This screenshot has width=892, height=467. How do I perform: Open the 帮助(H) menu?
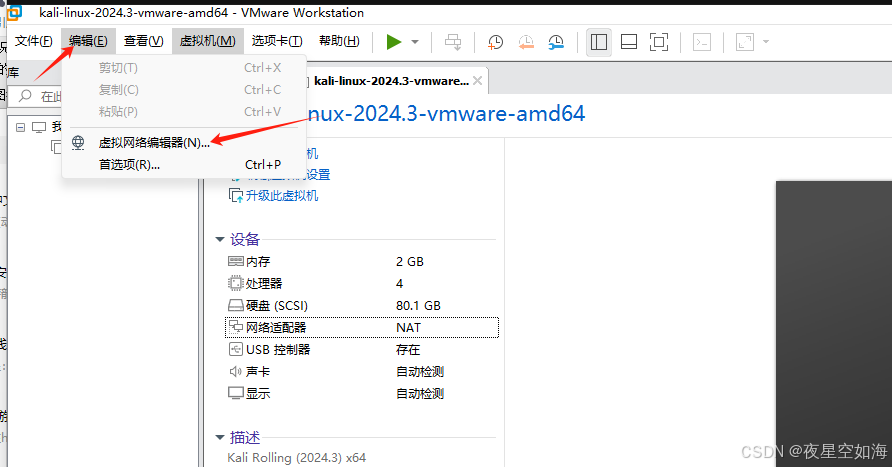point(339,41)
